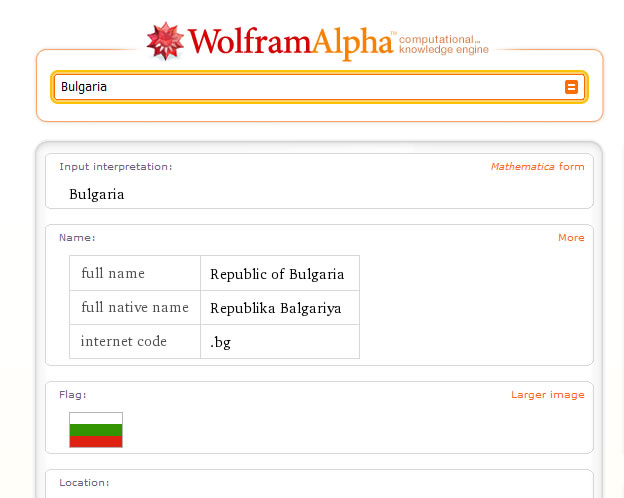
Task: Click the 'Input interpretation:' heading
Action: [116, 166]
